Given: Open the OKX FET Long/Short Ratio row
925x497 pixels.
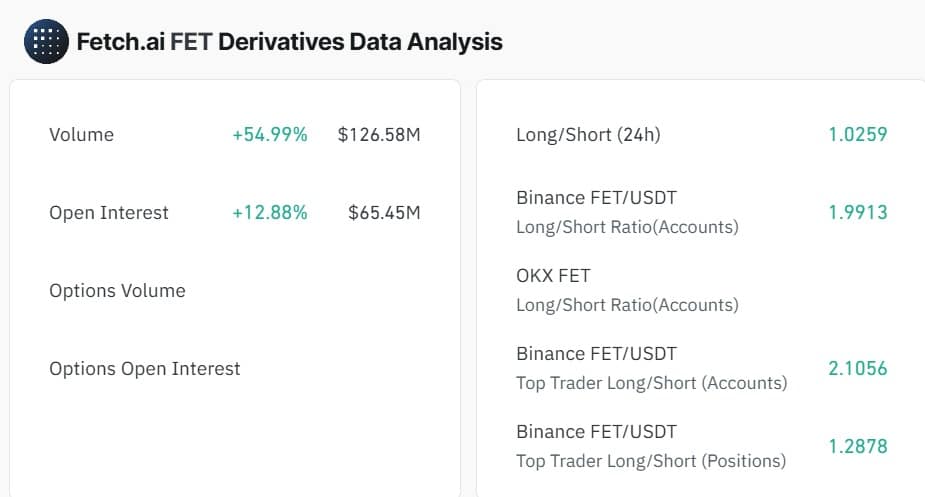Looking at the screenshot, I should point(627,290).
